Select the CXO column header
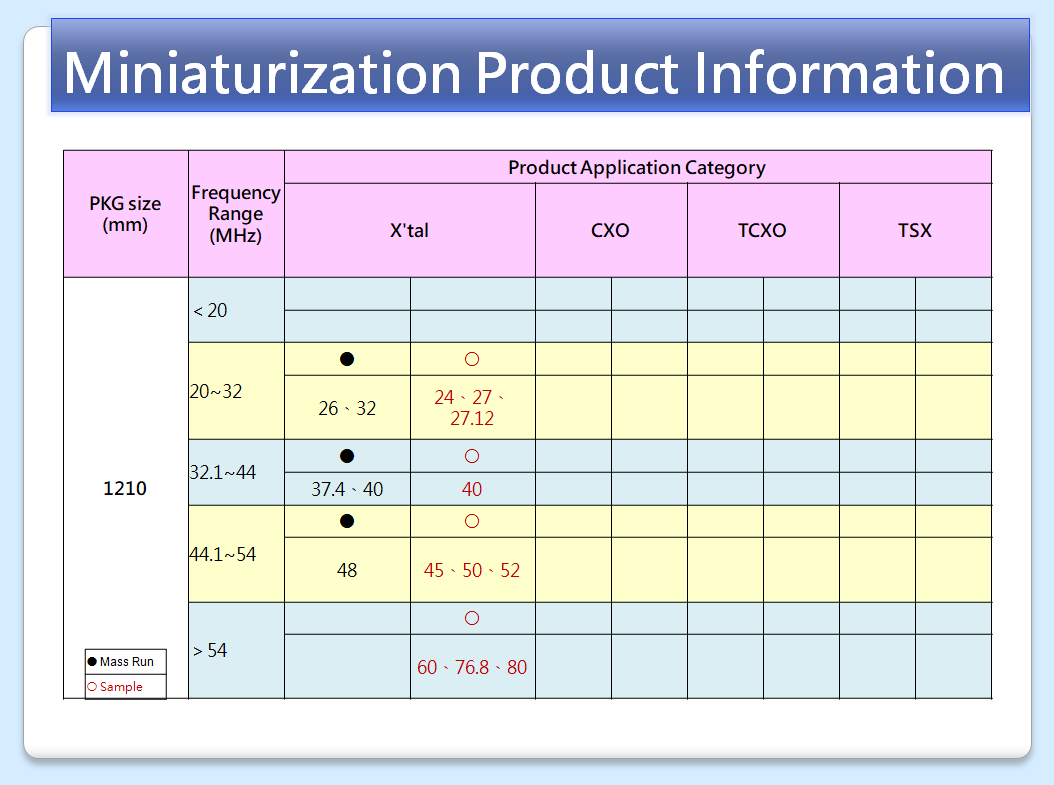 click(x=610, y=230)
